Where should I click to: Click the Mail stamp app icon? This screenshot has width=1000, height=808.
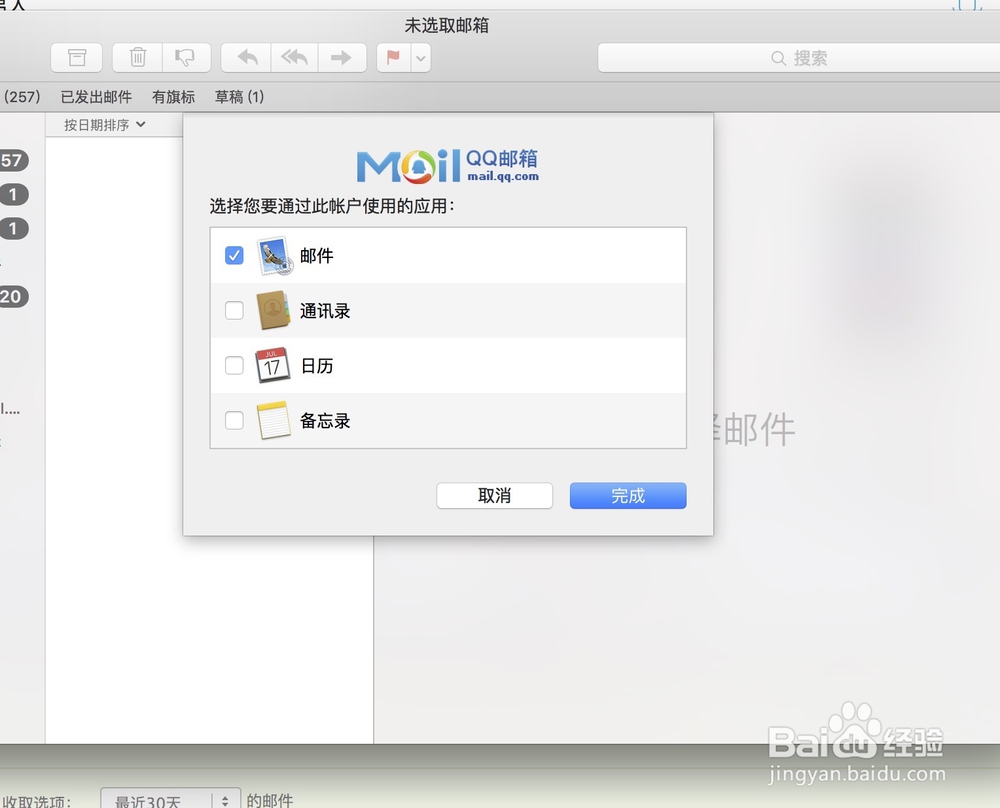[x=274, y=256]
